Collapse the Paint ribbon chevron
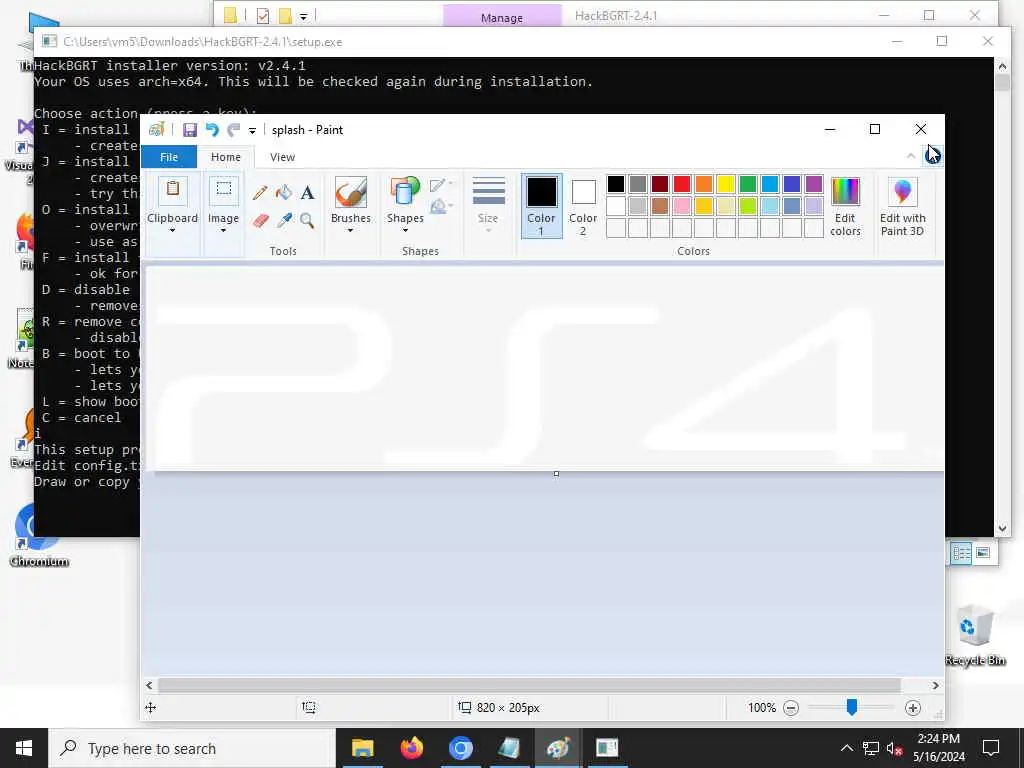This screenshot has width=1024, height=768. [911, 155]
